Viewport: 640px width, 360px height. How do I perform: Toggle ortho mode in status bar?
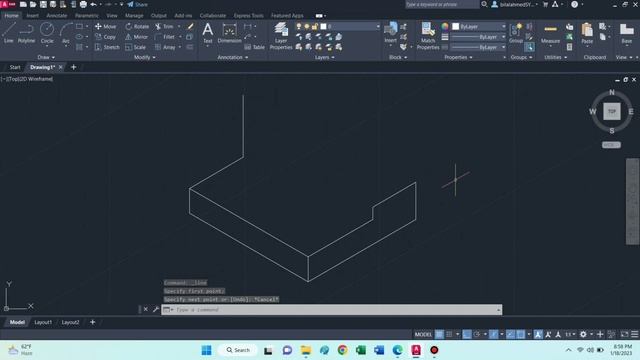pyautogui.click(x=467, y=334)
